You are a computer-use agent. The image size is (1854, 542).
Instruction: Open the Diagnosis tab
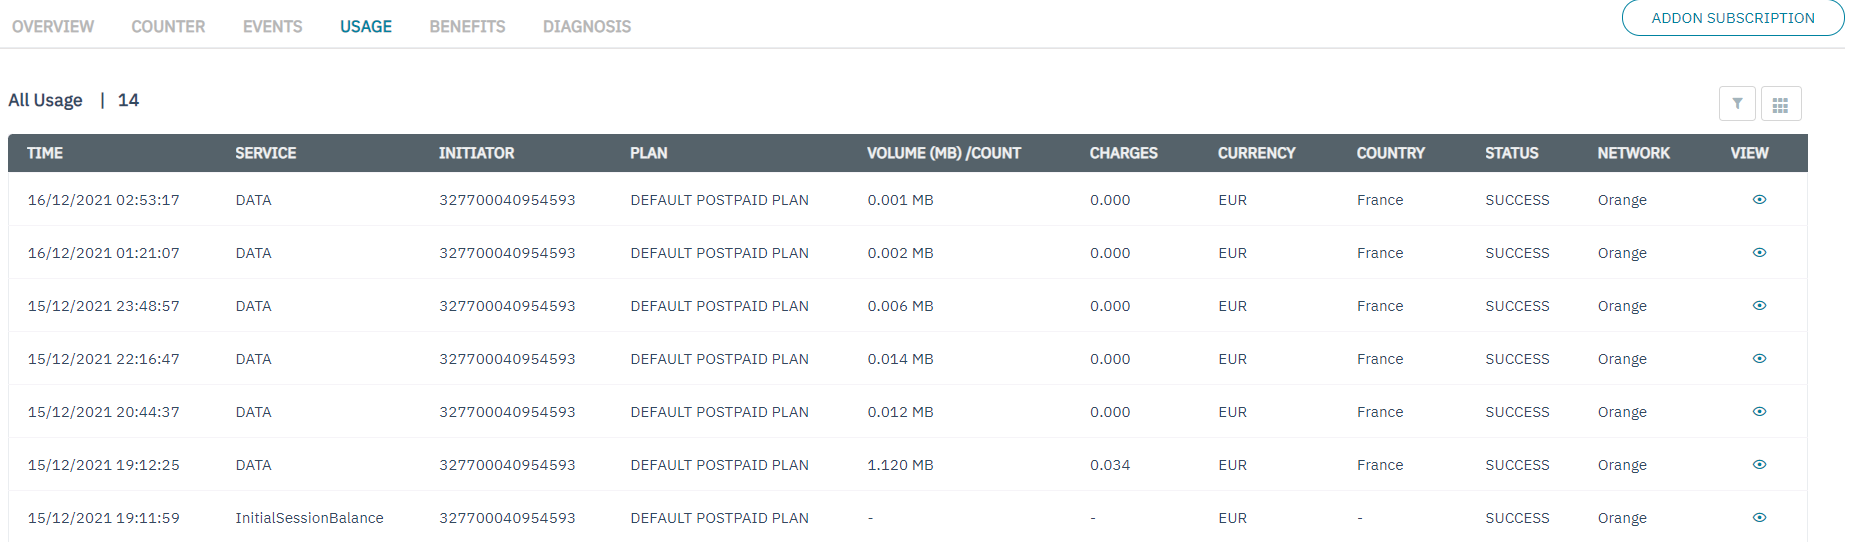click(586, 27)
